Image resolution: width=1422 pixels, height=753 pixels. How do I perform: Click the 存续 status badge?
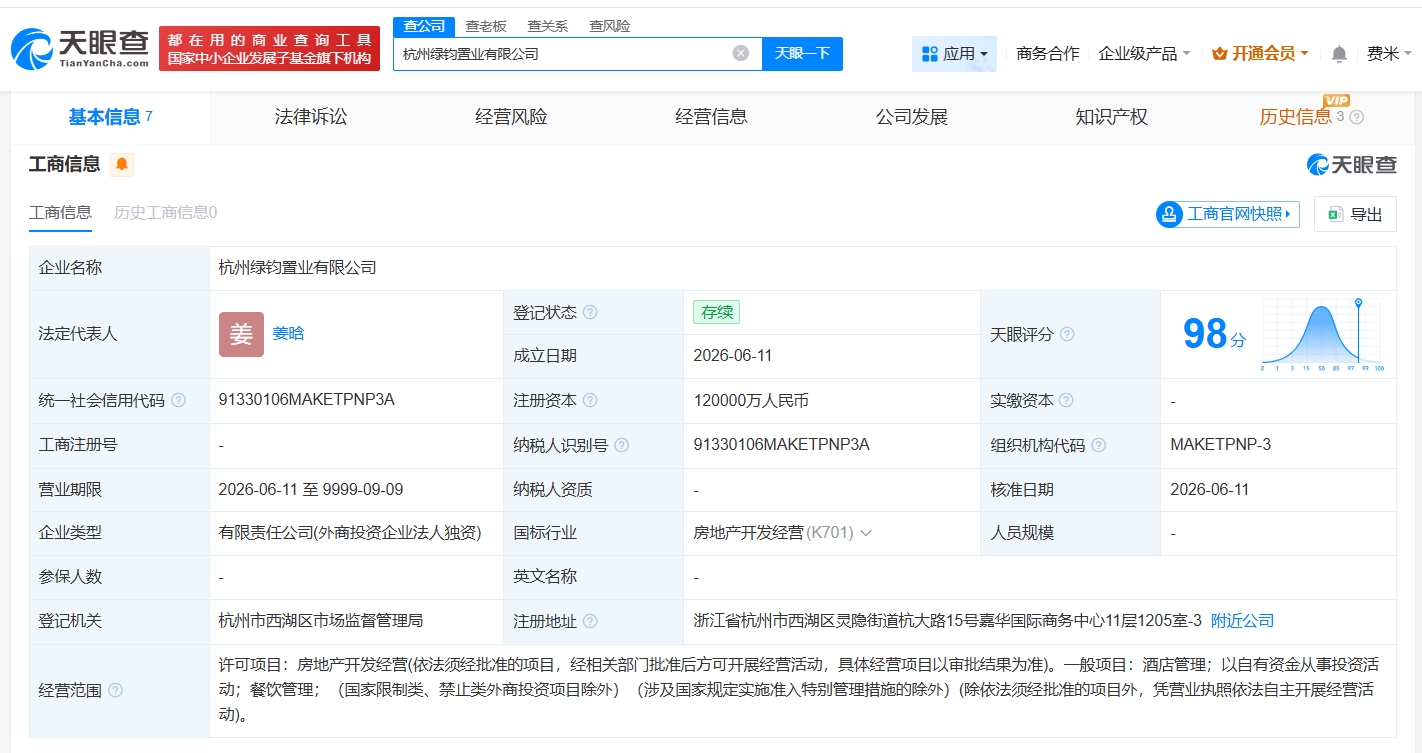coord(717,312)
